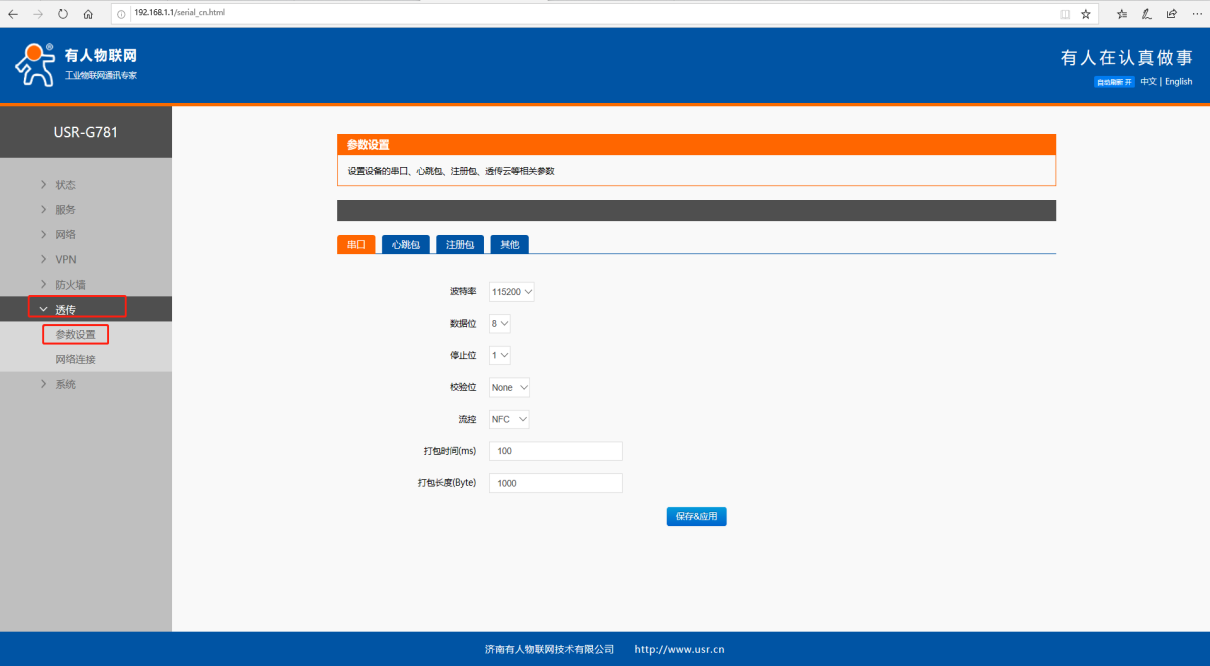1210x666 pixels.
Task: Click the 保存&应用 button
Action: pos(696,517)
